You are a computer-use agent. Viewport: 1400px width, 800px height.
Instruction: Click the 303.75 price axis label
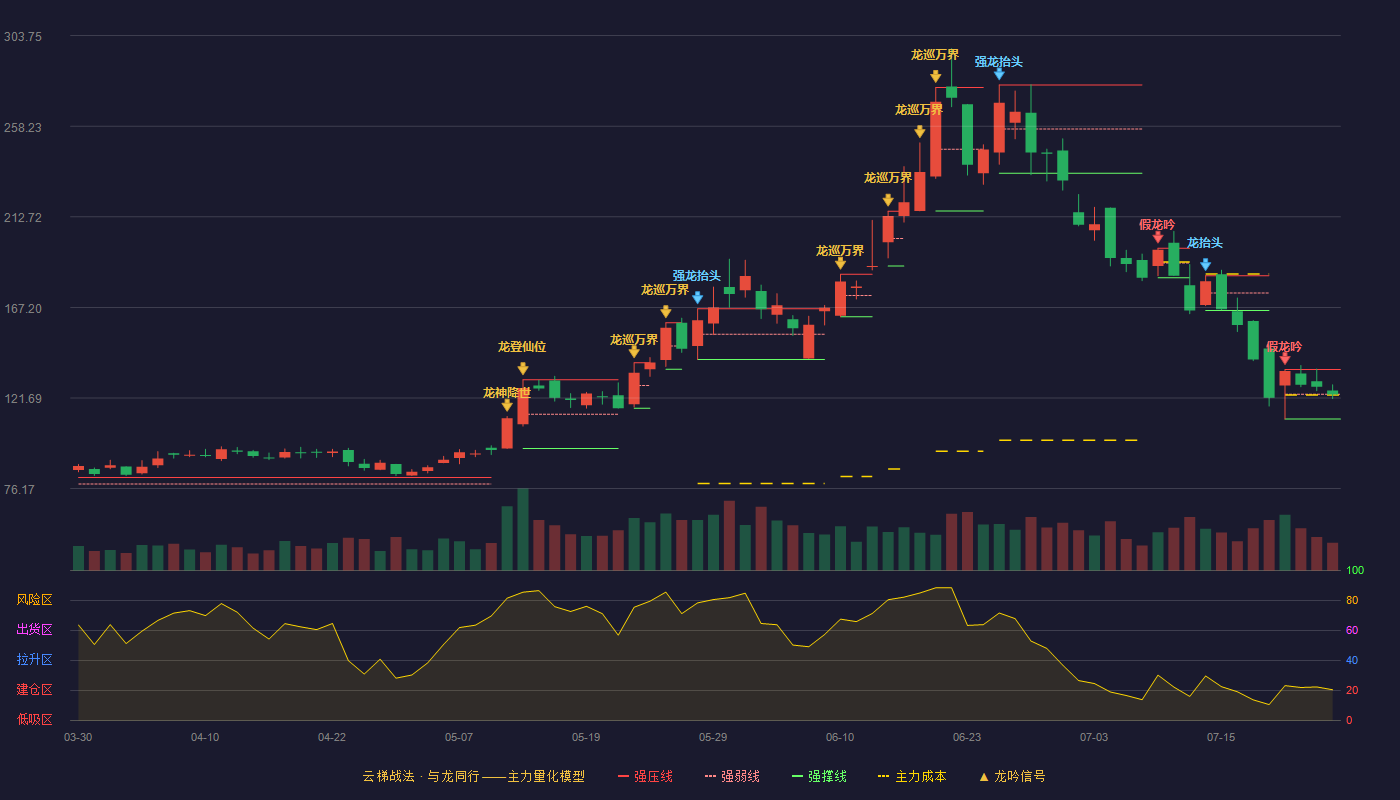(23, 36)
